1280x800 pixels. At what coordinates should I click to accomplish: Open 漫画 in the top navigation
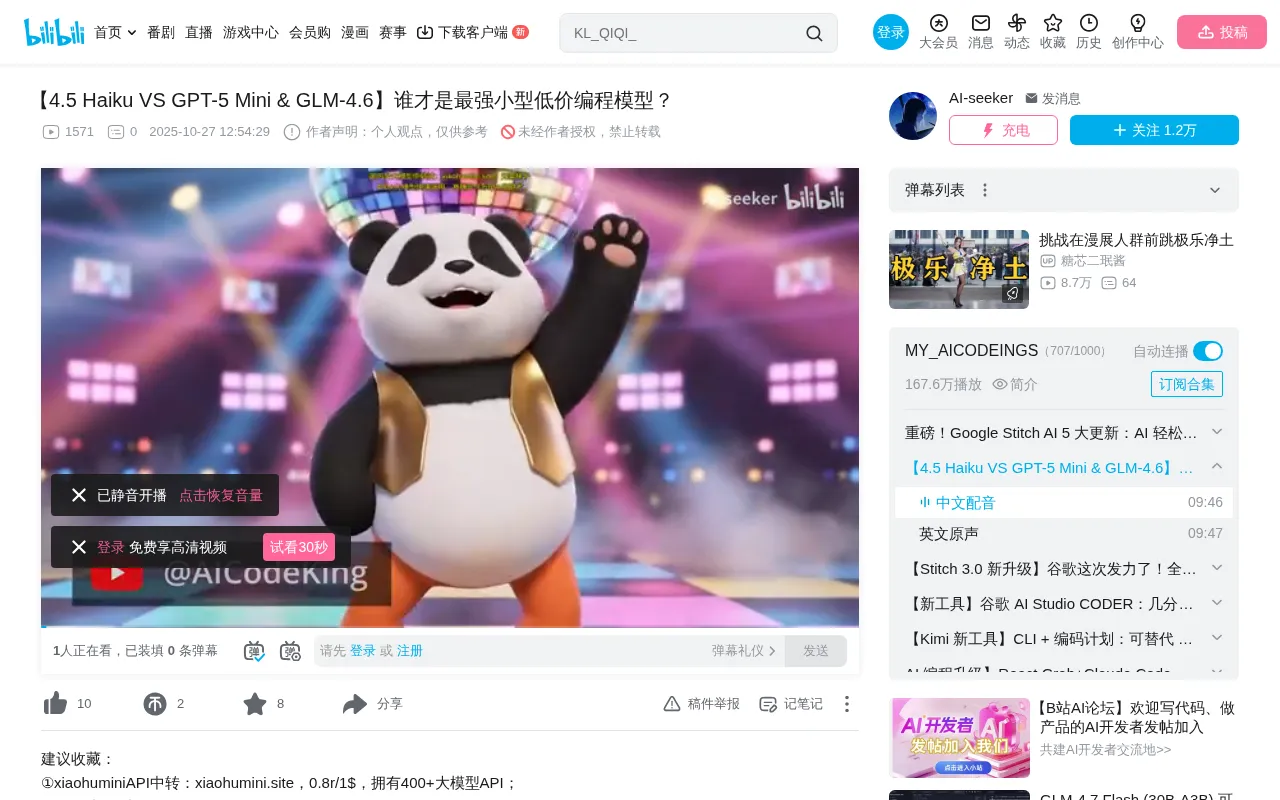355,32
